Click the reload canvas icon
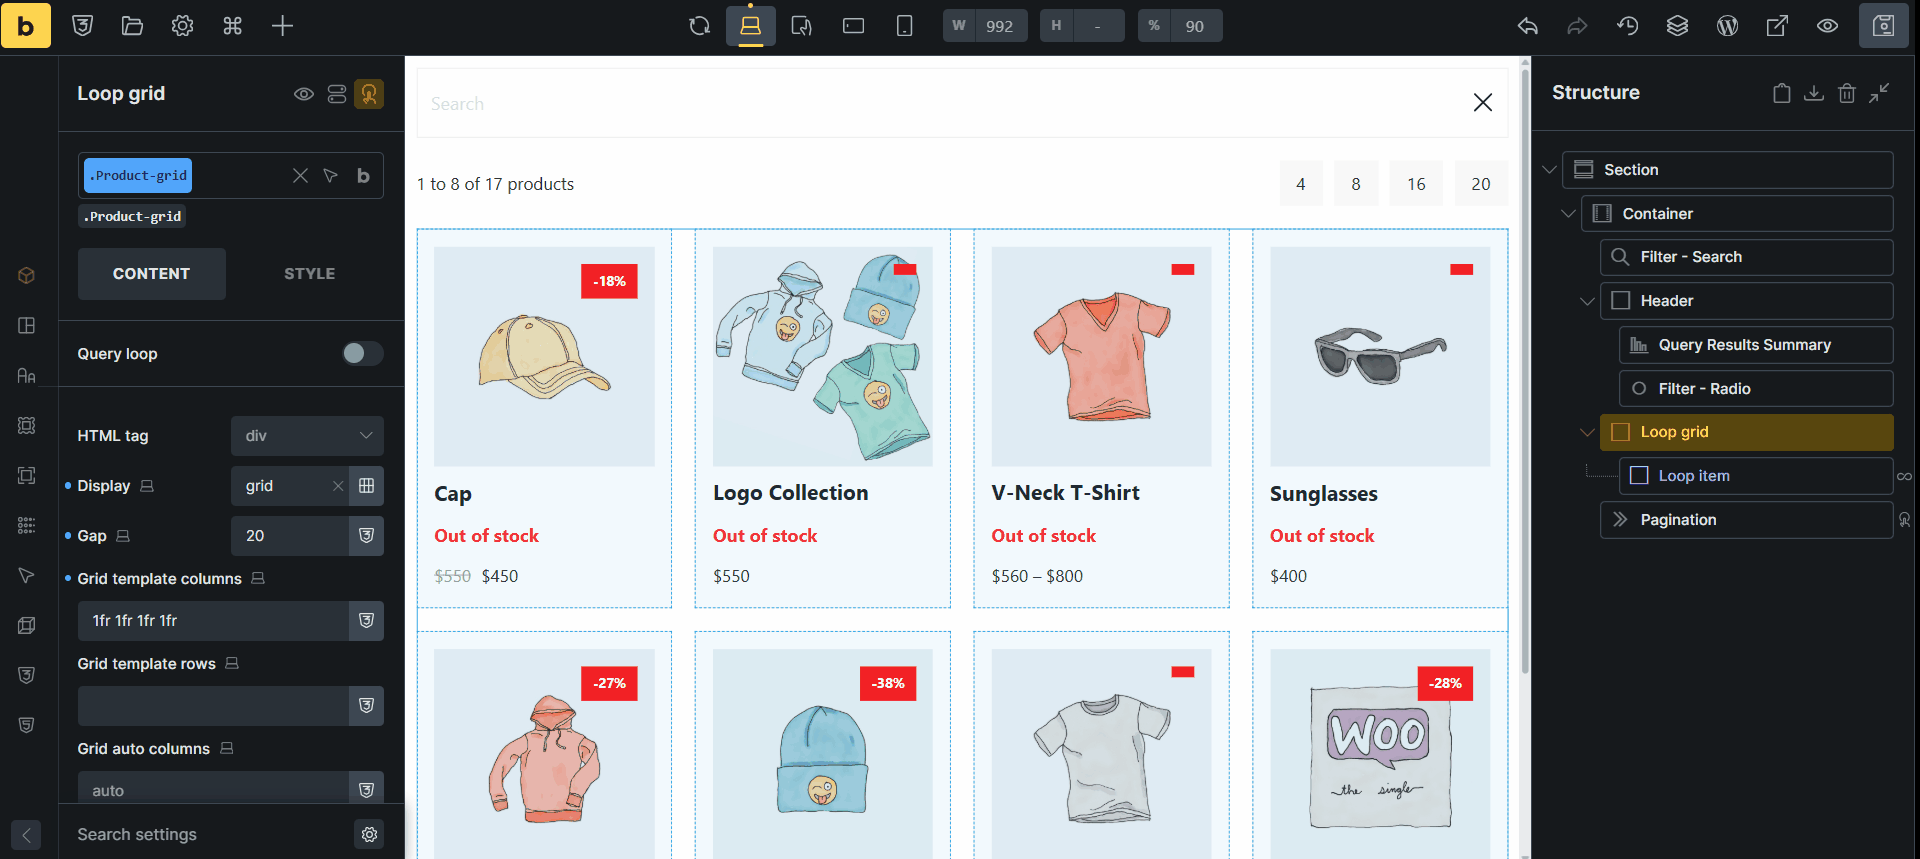The image size is (1920, 859). click(x=700, y=26)
